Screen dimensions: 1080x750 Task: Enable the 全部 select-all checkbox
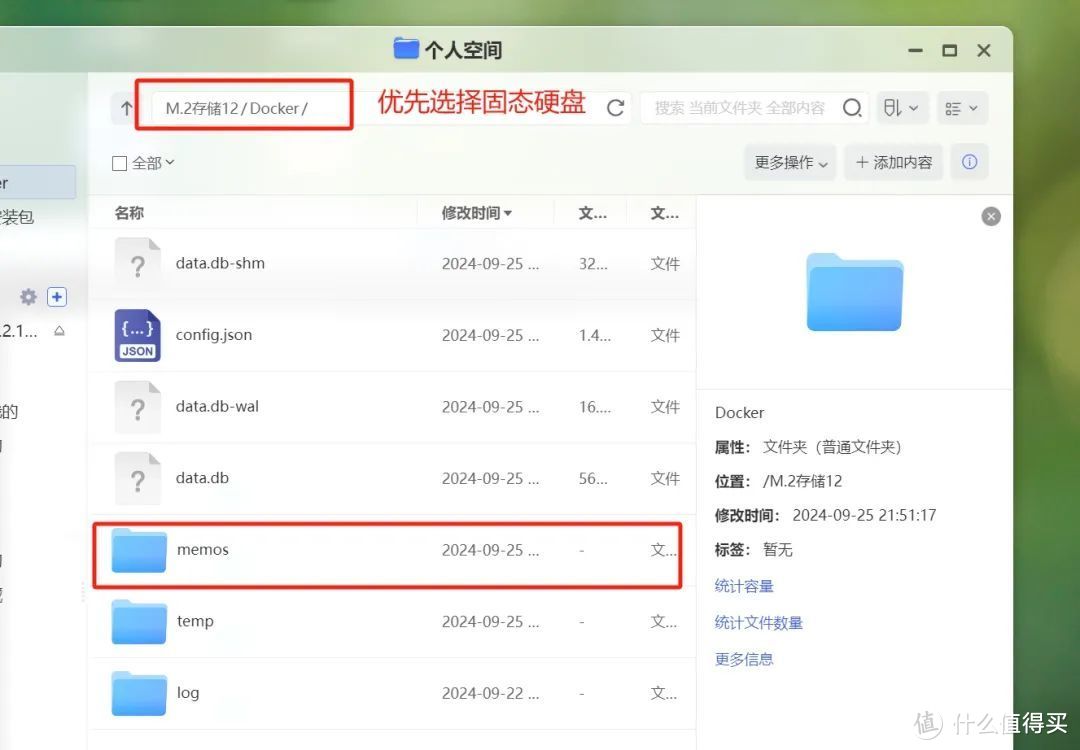coord(117,162)
